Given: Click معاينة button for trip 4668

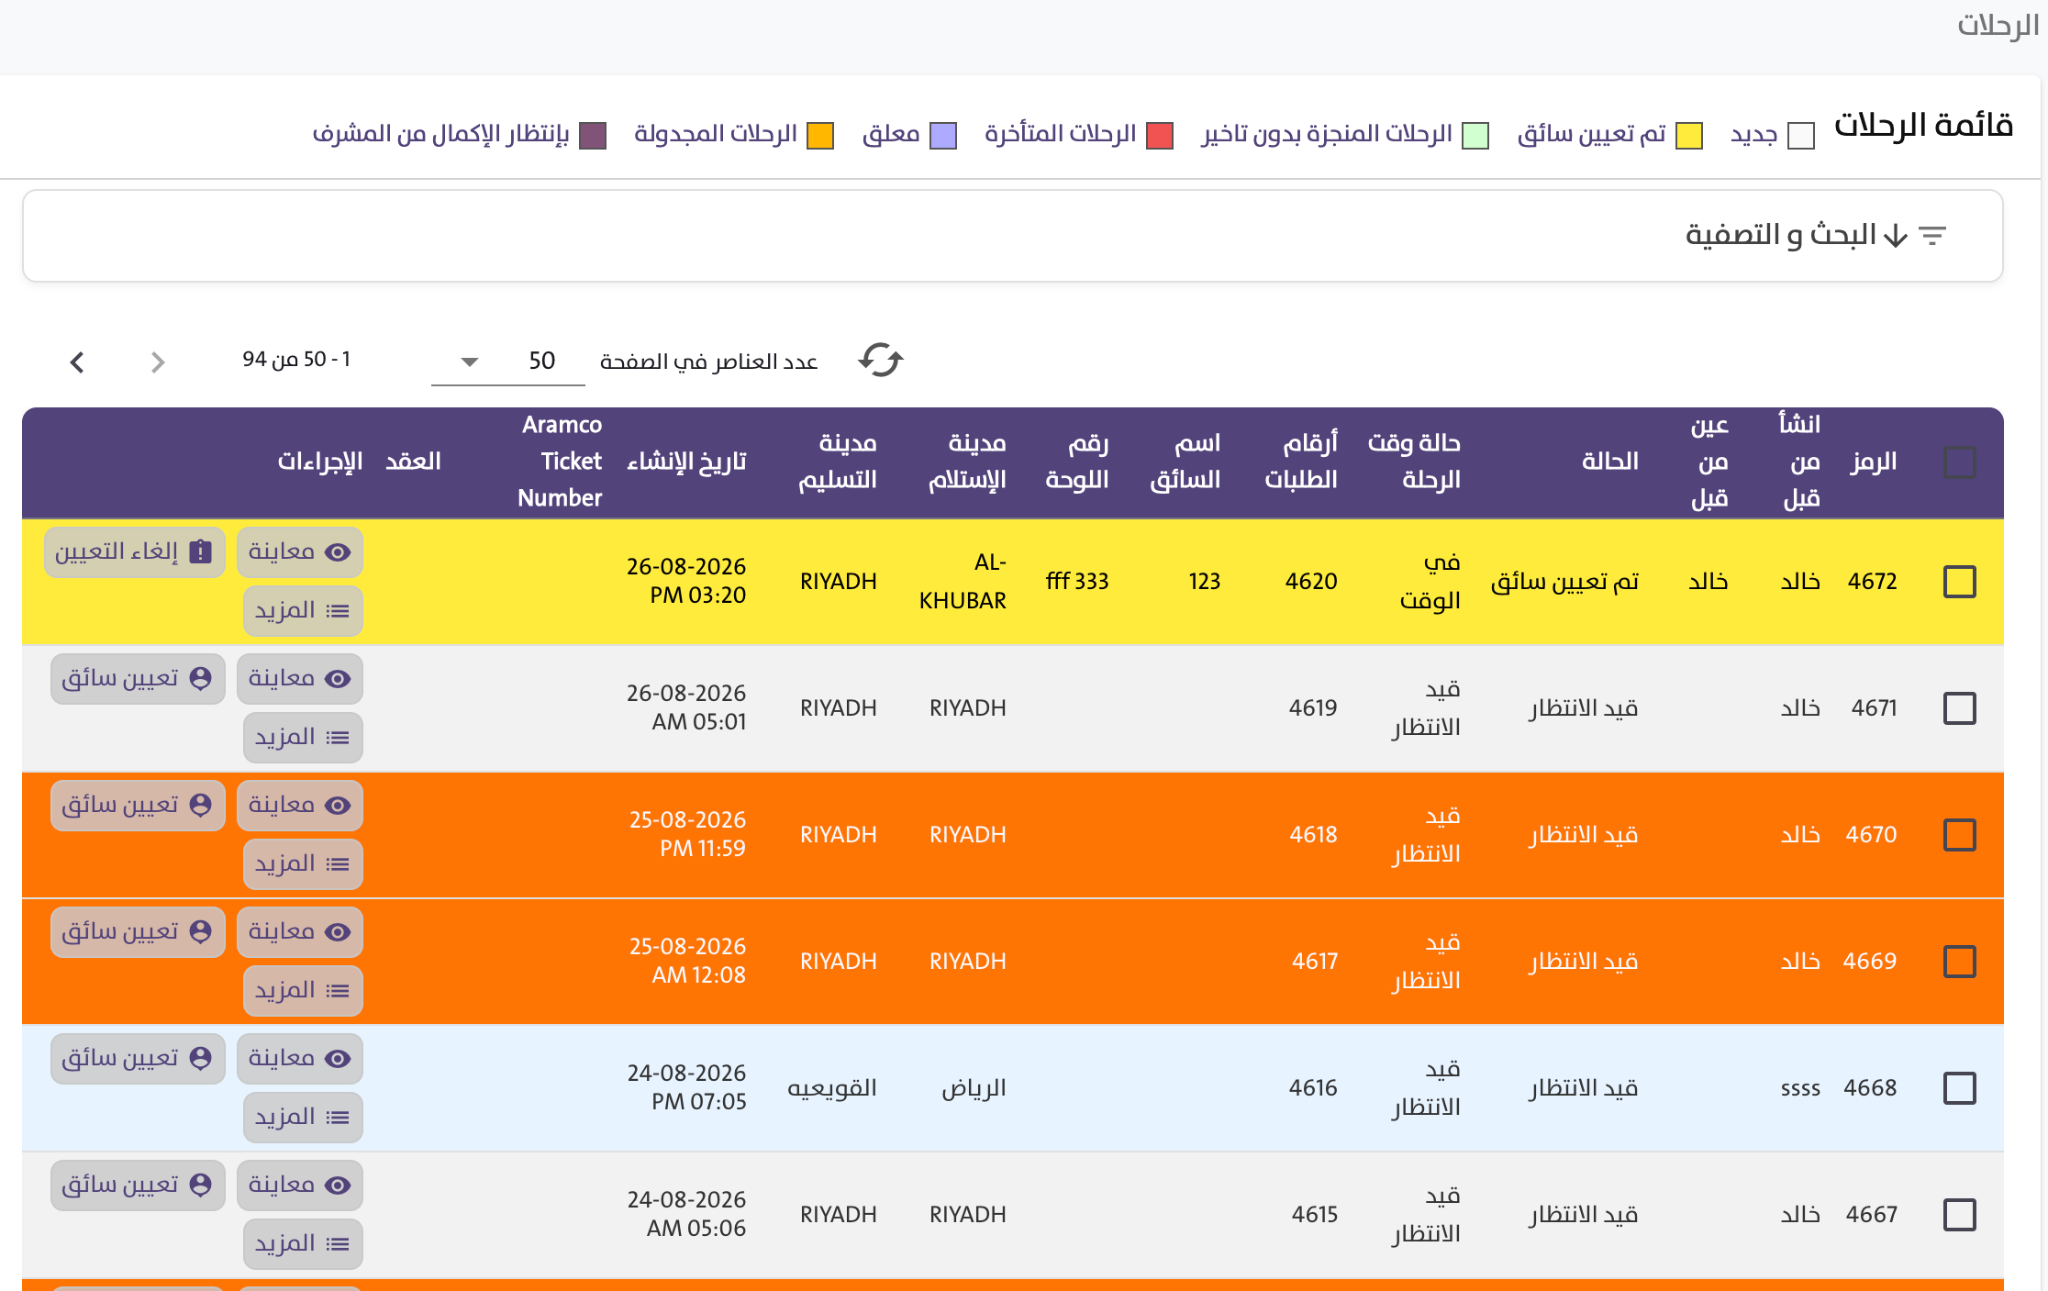Looking at the screenshot, I should click(x=300, y=1058).
